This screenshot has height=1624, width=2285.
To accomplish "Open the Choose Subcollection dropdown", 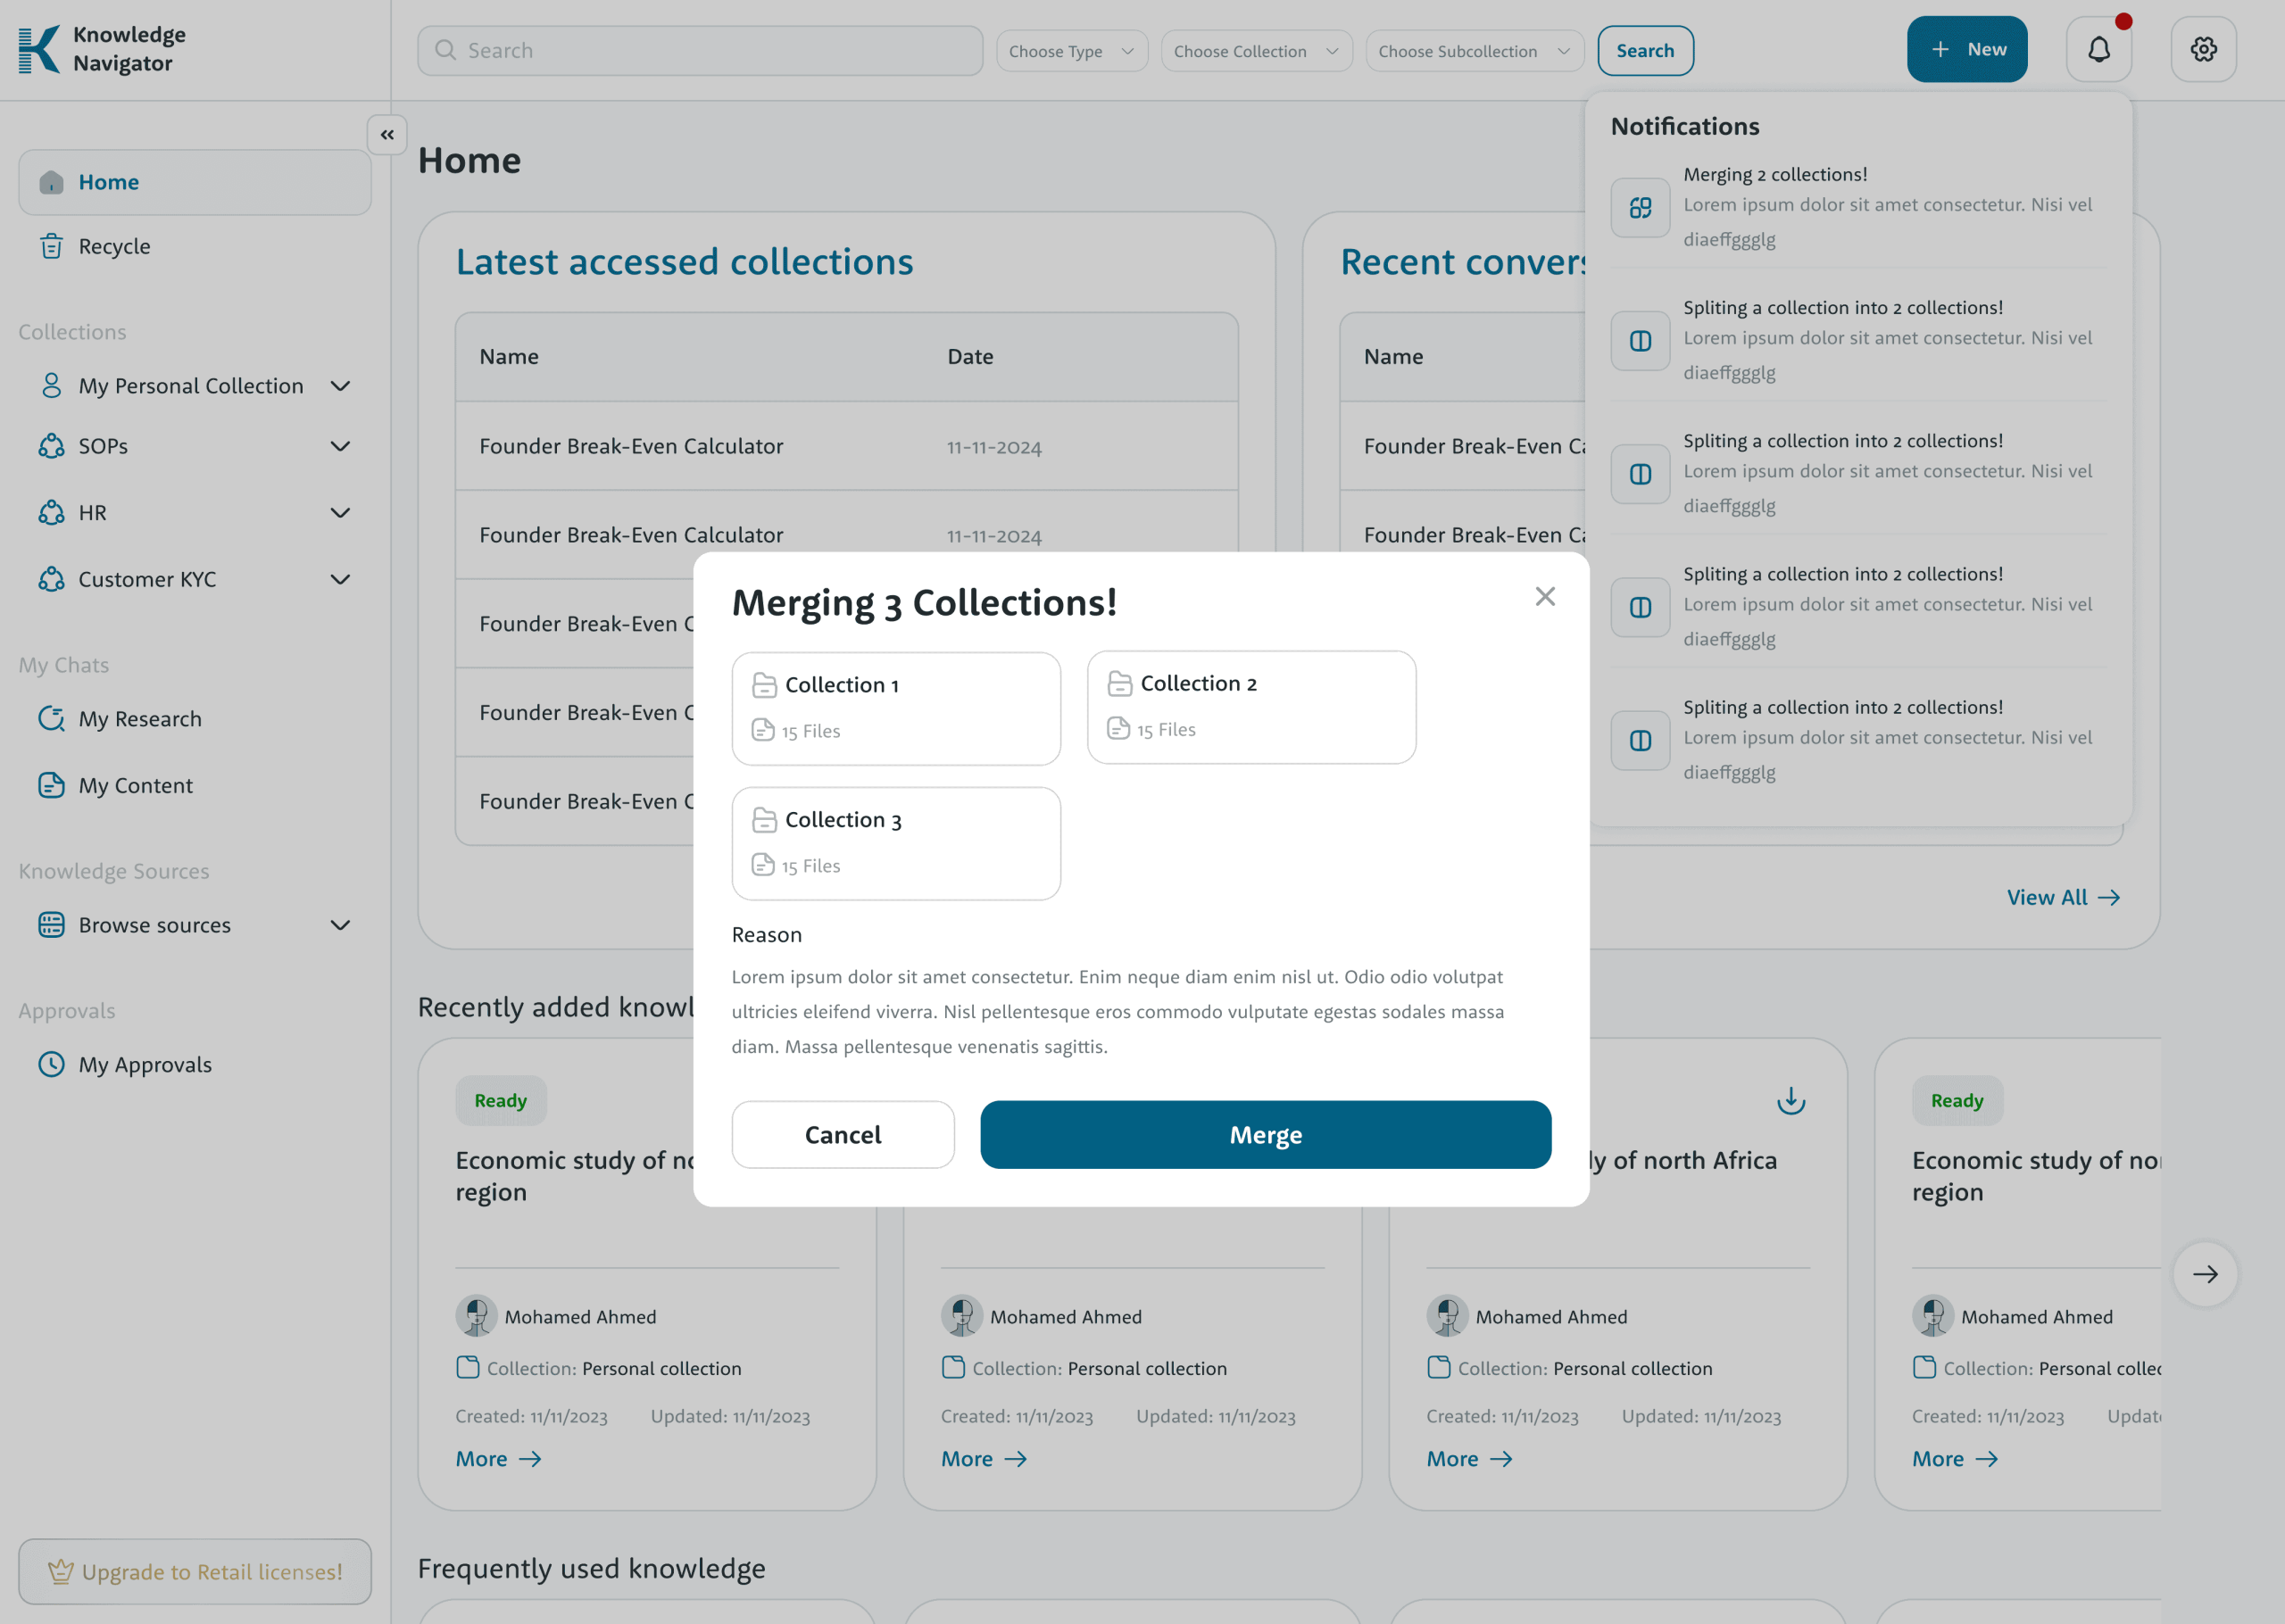I will pos(1474,51).
